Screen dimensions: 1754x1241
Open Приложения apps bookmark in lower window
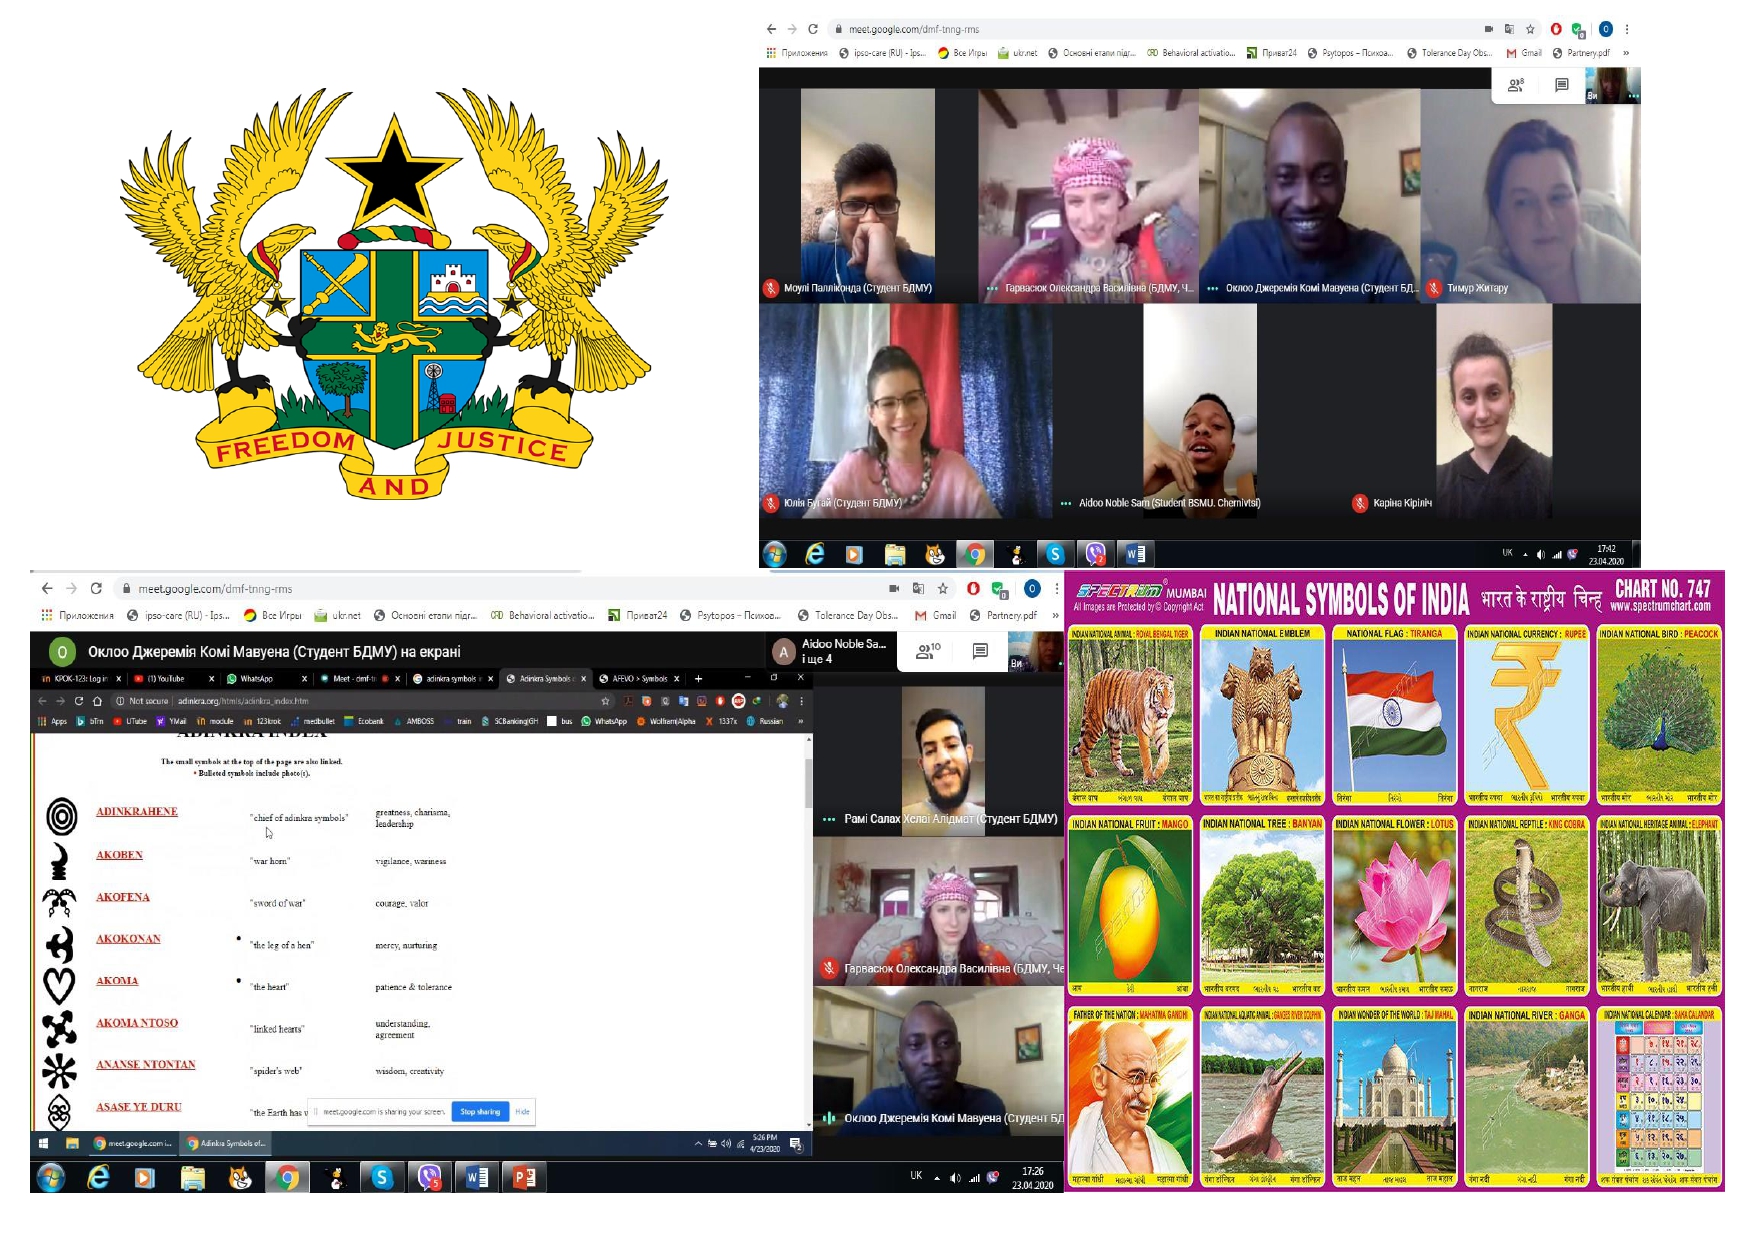point(78,615)
